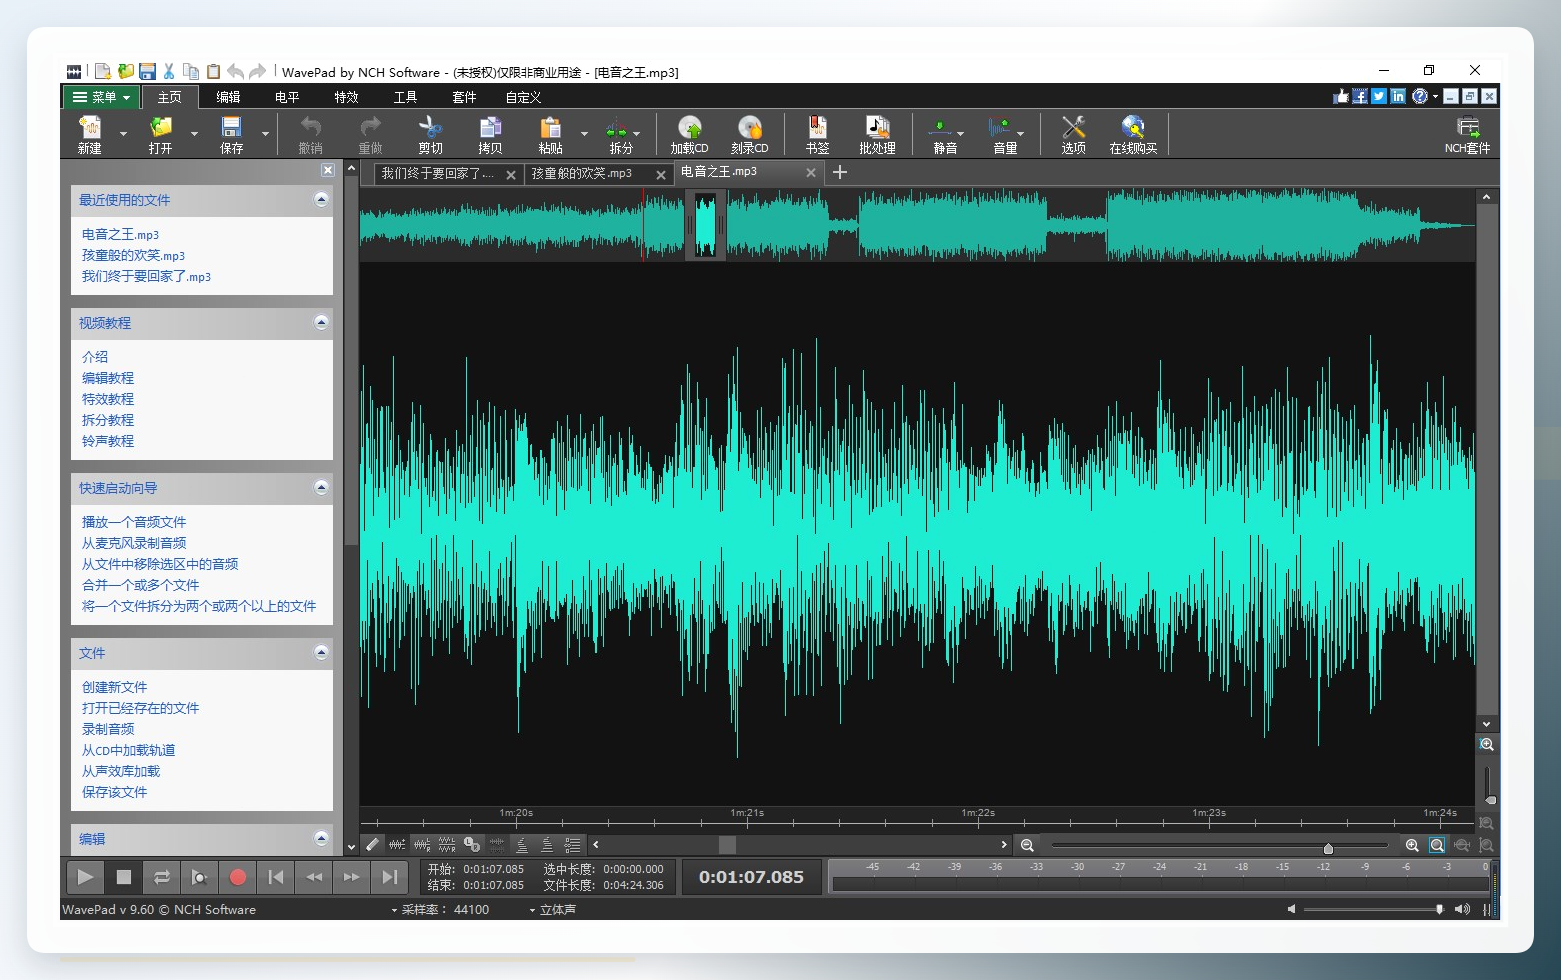Click the help question mark icon
1561x980 pixels.
coord(1420,96)
